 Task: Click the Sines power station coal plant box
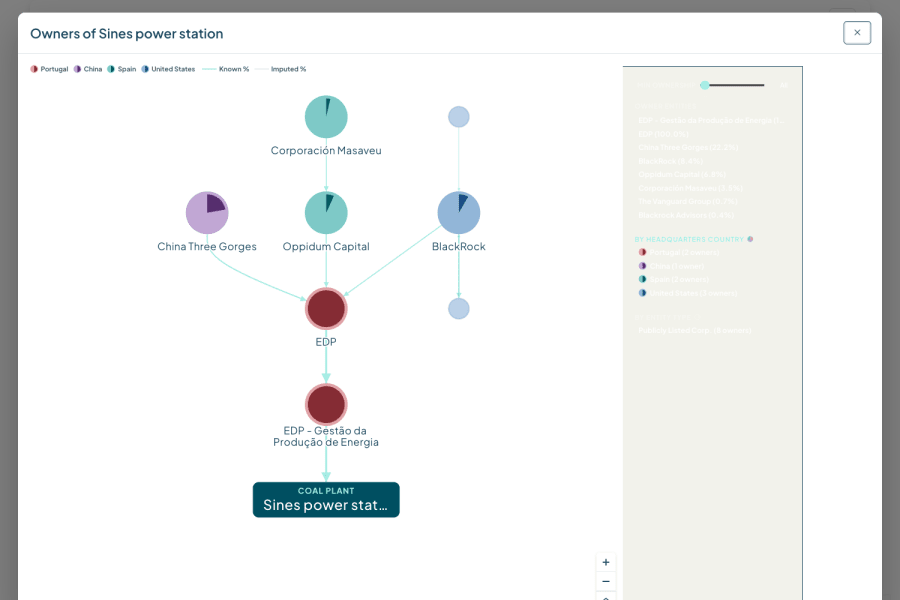tap(326, 500)
